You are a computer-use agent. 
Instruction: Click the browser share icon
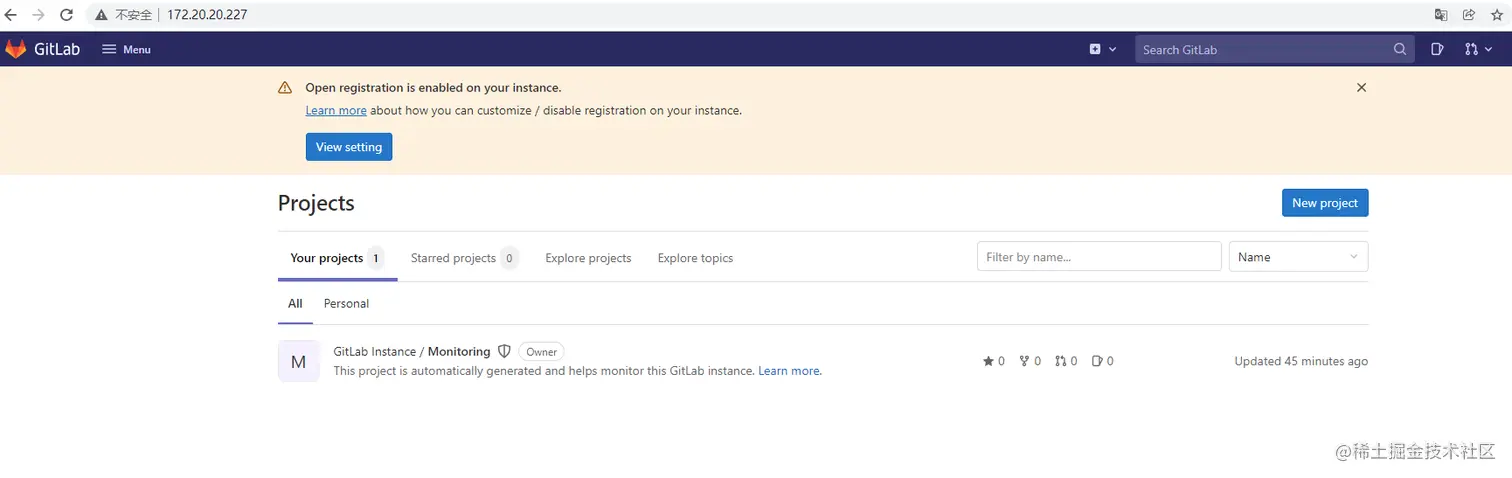[x=1469, y=15]
